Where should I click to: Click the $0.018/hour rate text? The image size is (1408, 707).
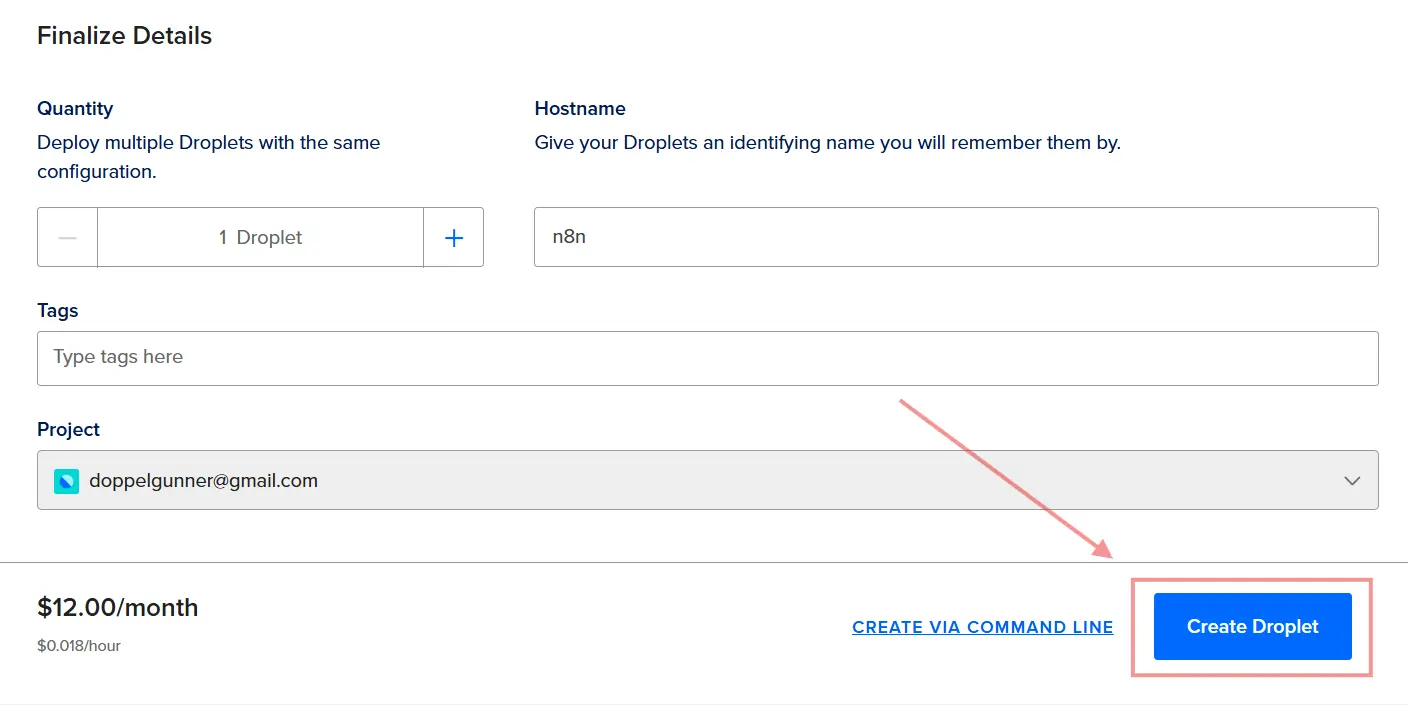(78, 645)
